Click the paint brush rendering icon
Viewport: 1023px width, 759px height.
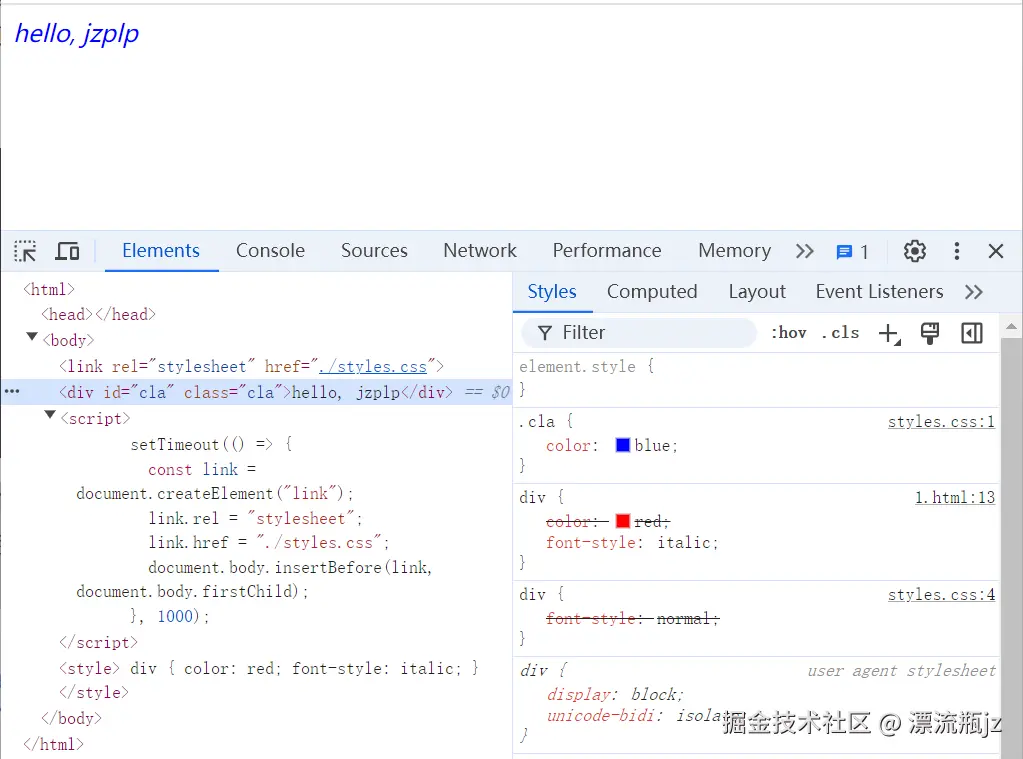[x=929, y=333]
